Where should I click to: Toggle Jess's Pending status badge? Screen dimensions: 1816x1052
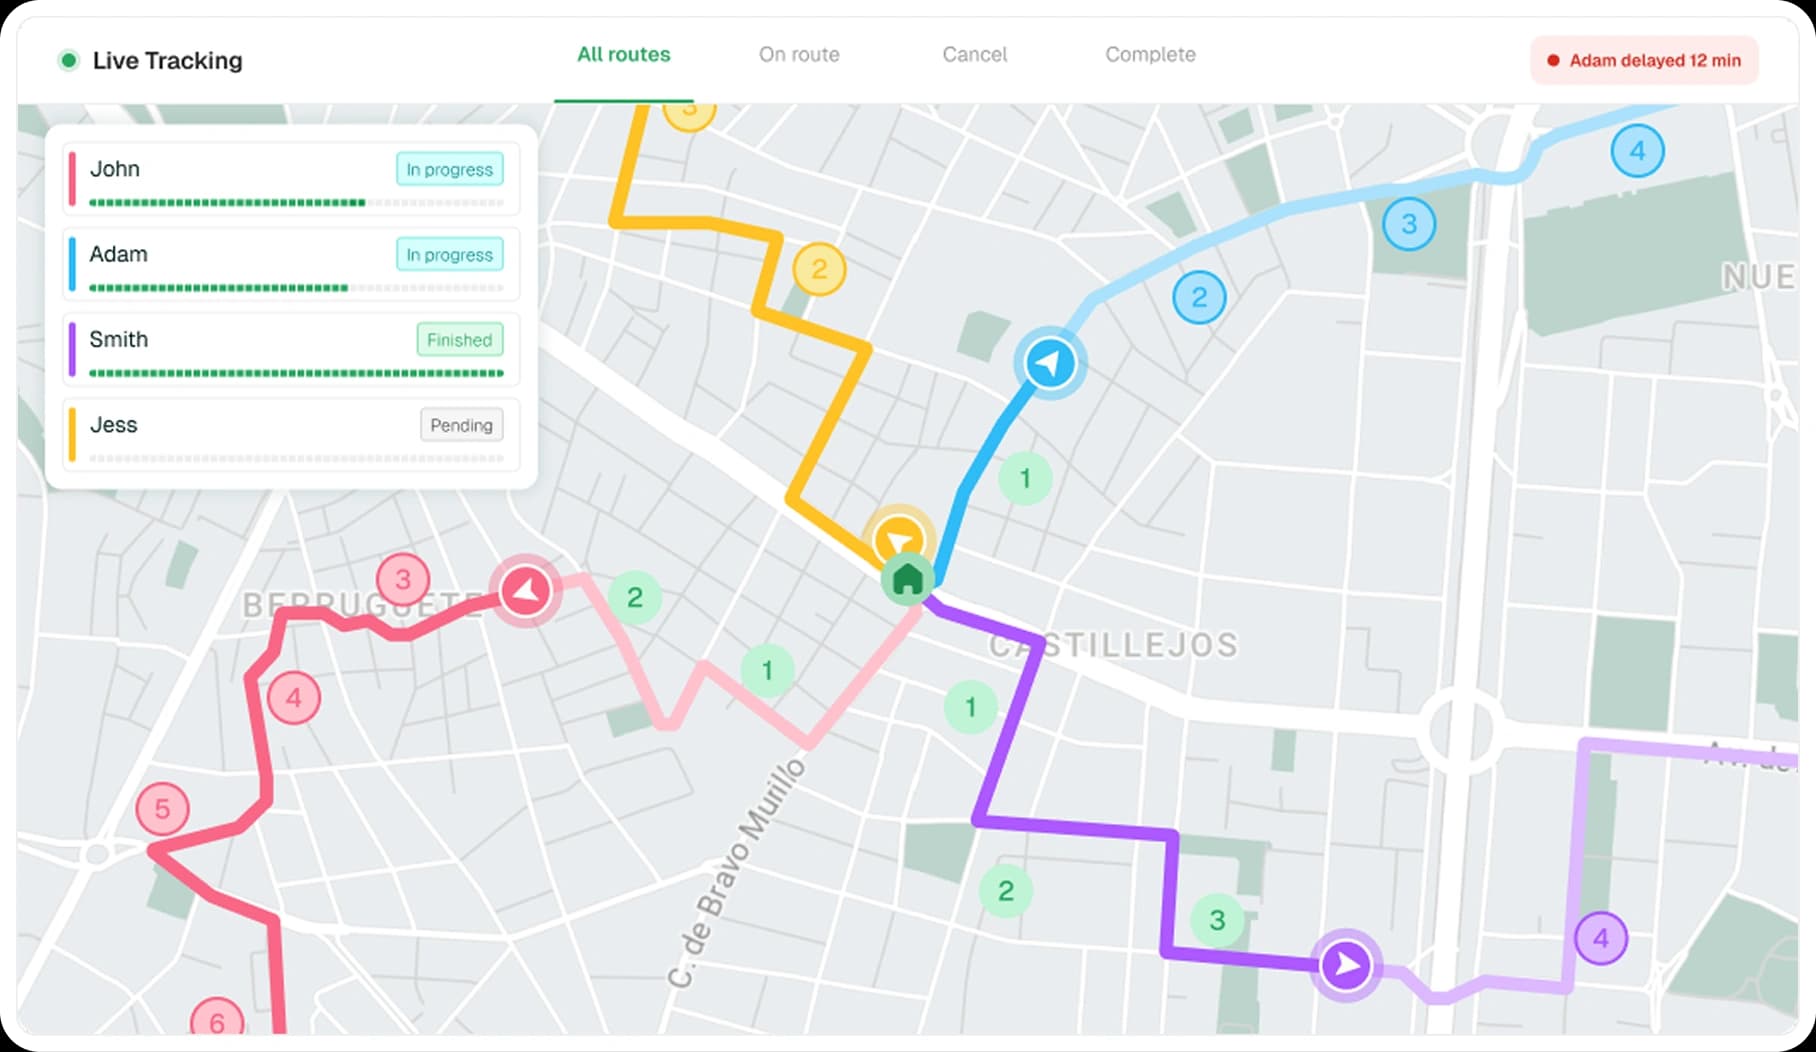(x=461, y=425)
